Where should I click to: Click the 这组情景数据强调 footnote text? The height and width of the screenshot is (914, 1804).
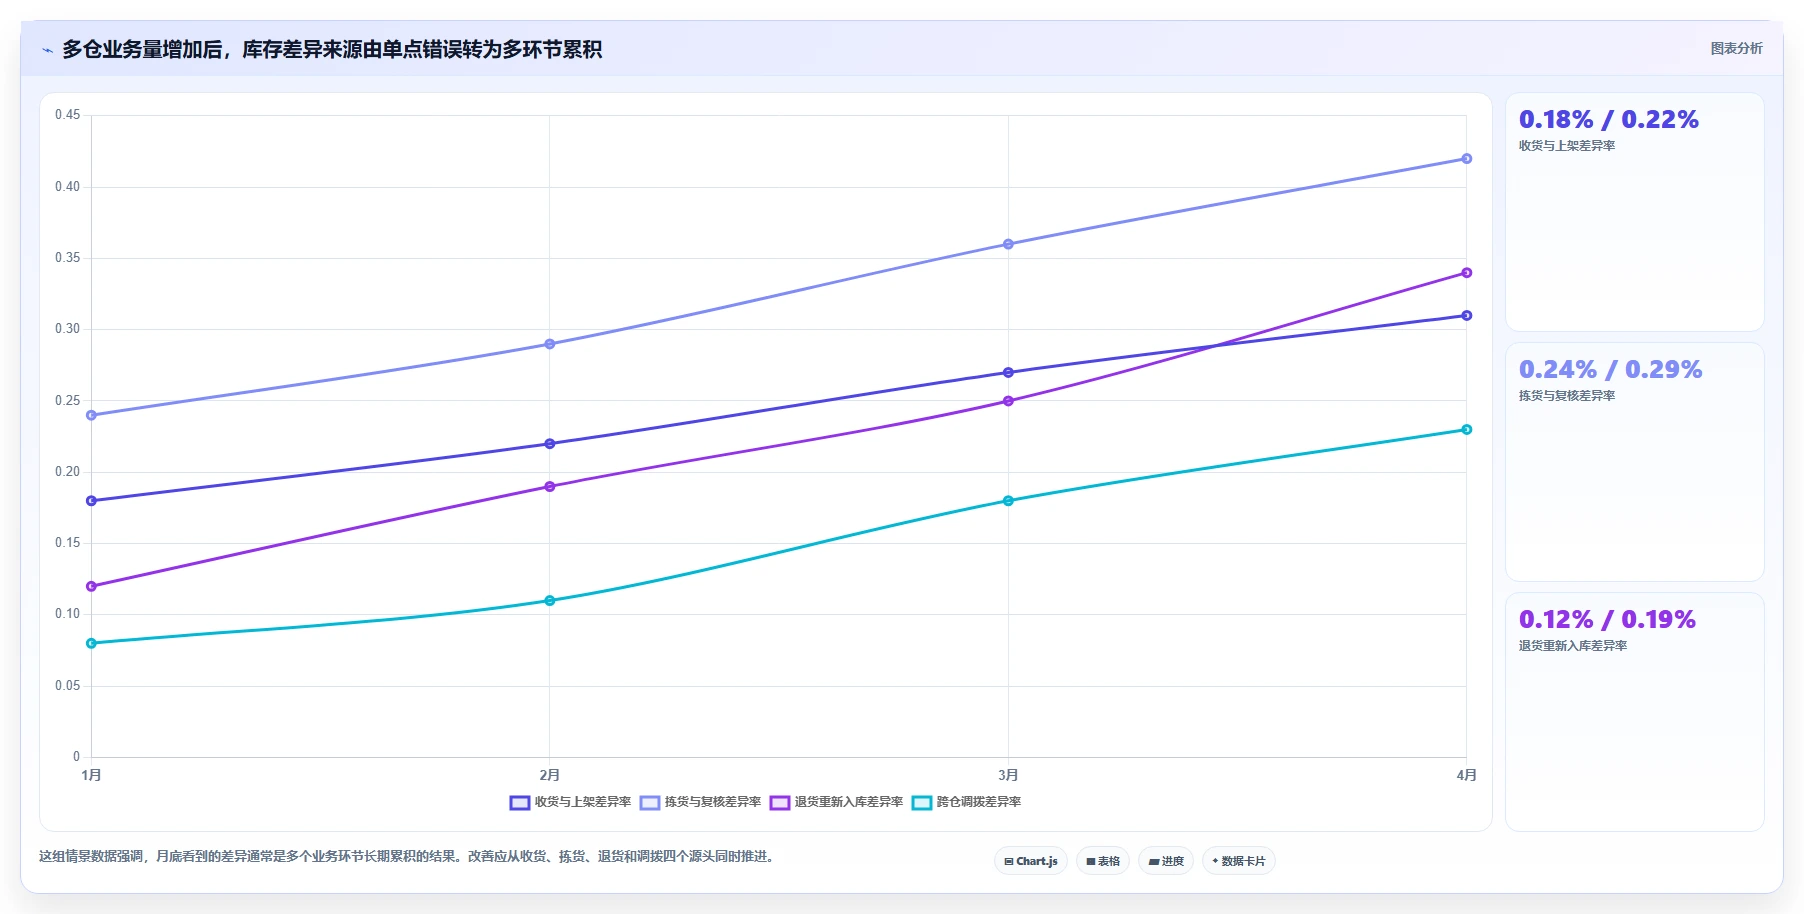click(x=408, y=857)
